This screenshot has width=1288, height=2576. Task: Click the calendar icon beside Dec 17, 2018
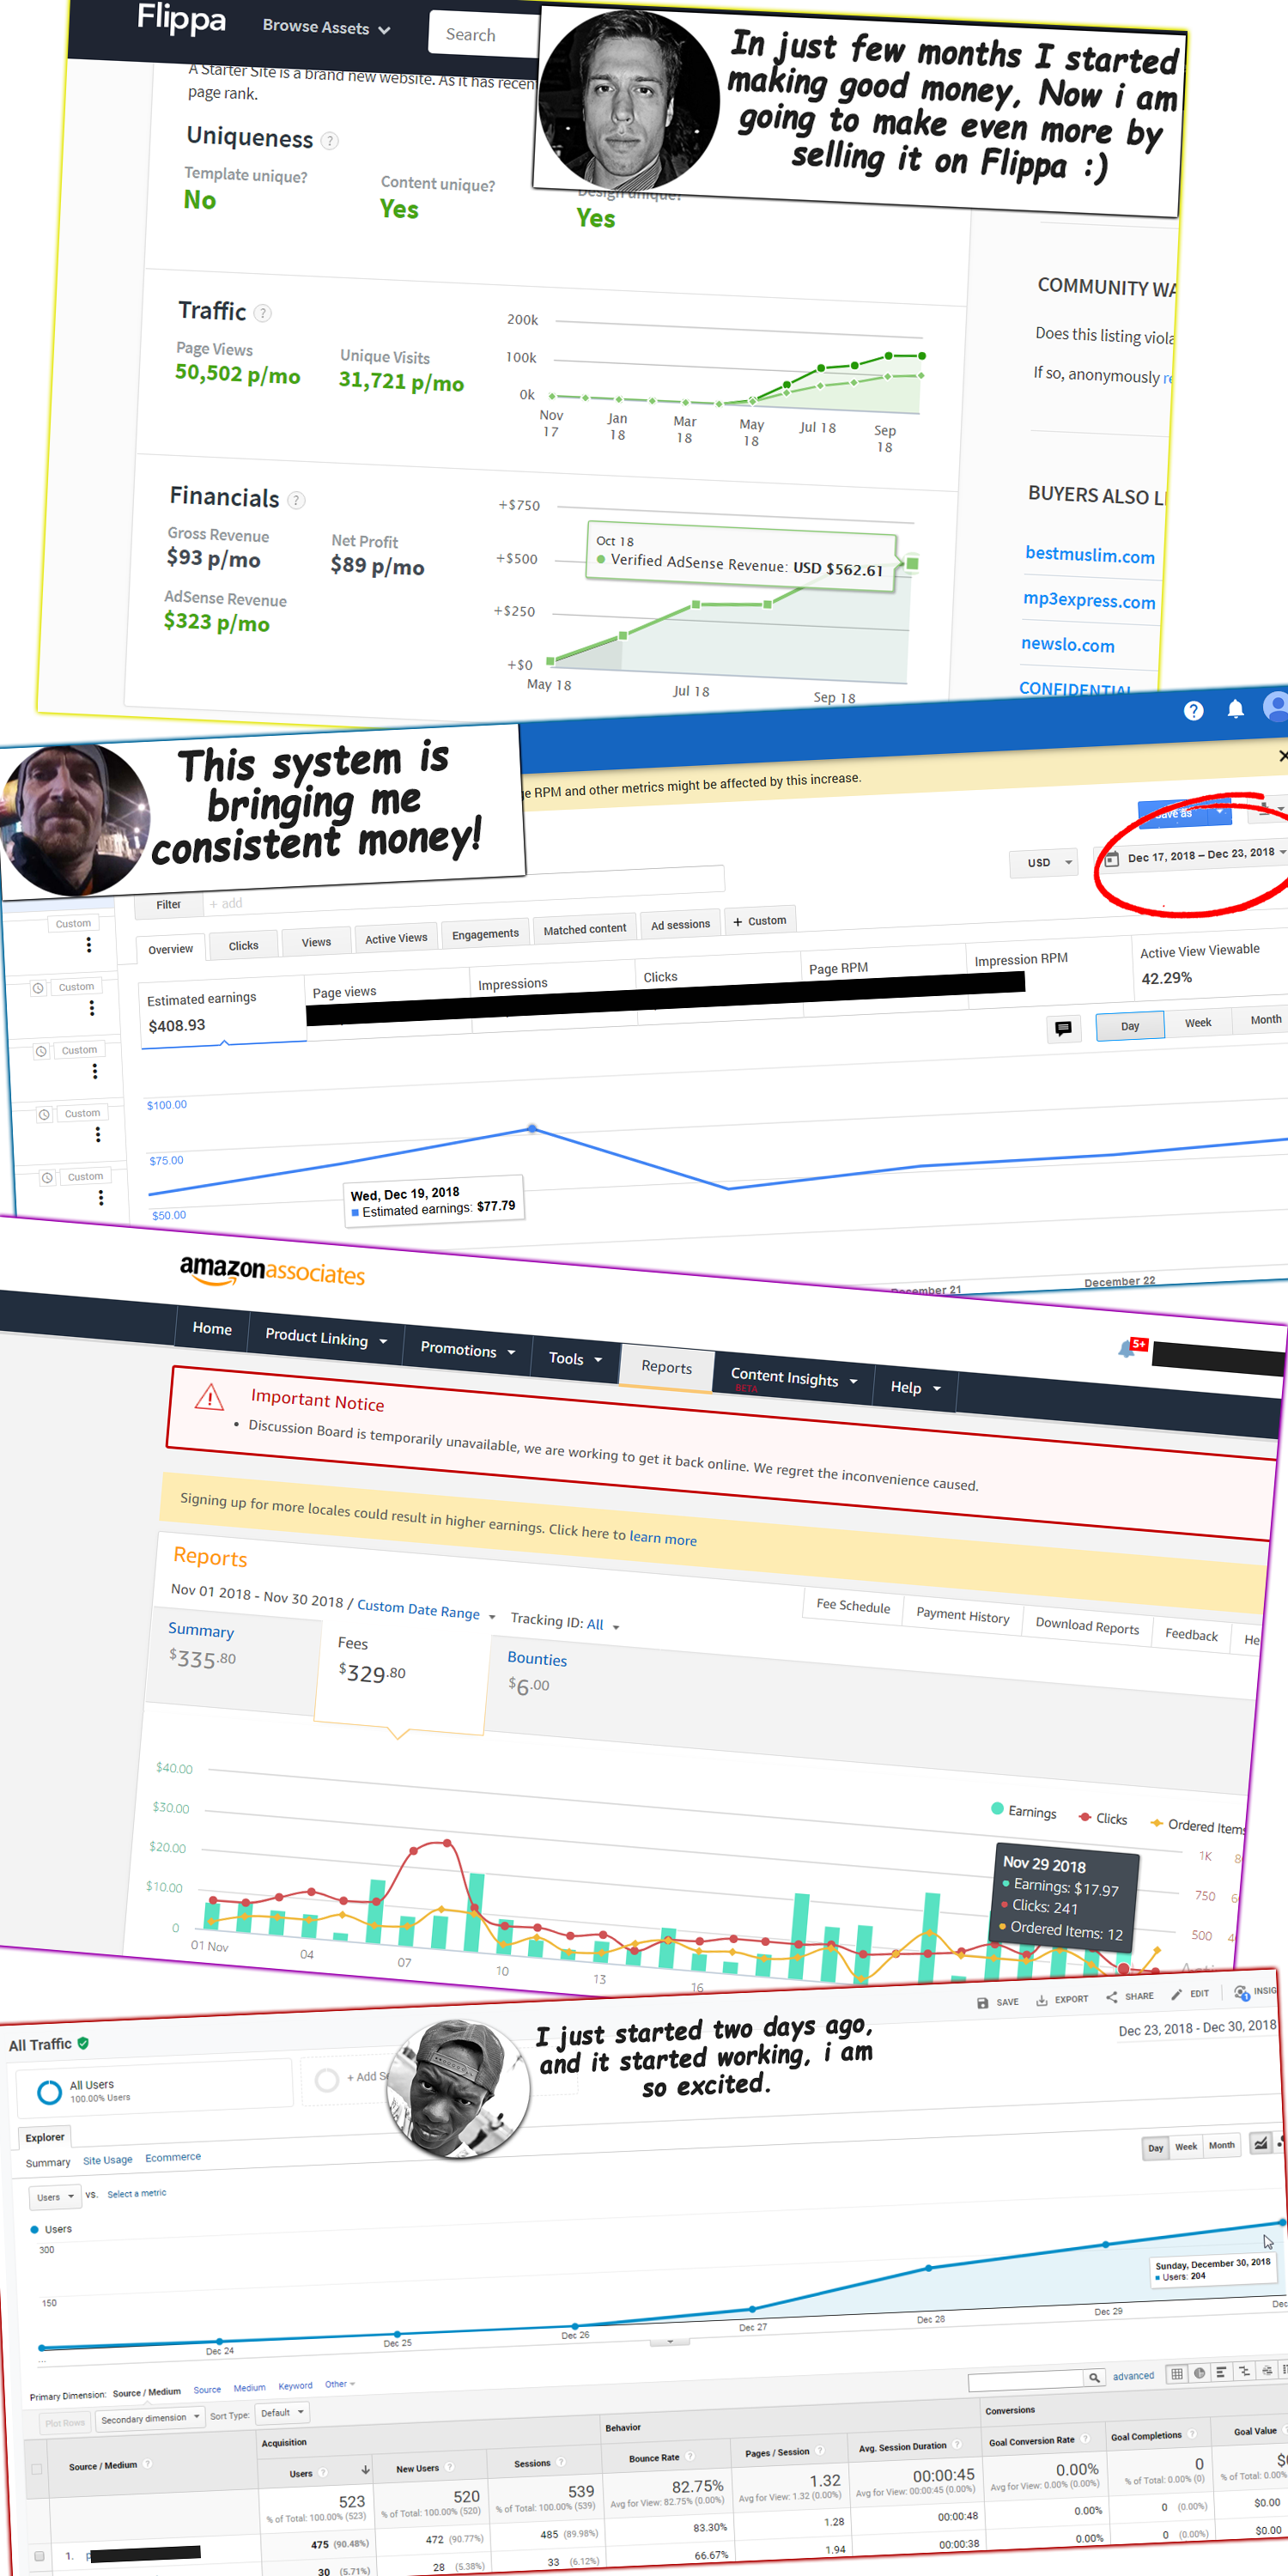tap(1111, 858)
